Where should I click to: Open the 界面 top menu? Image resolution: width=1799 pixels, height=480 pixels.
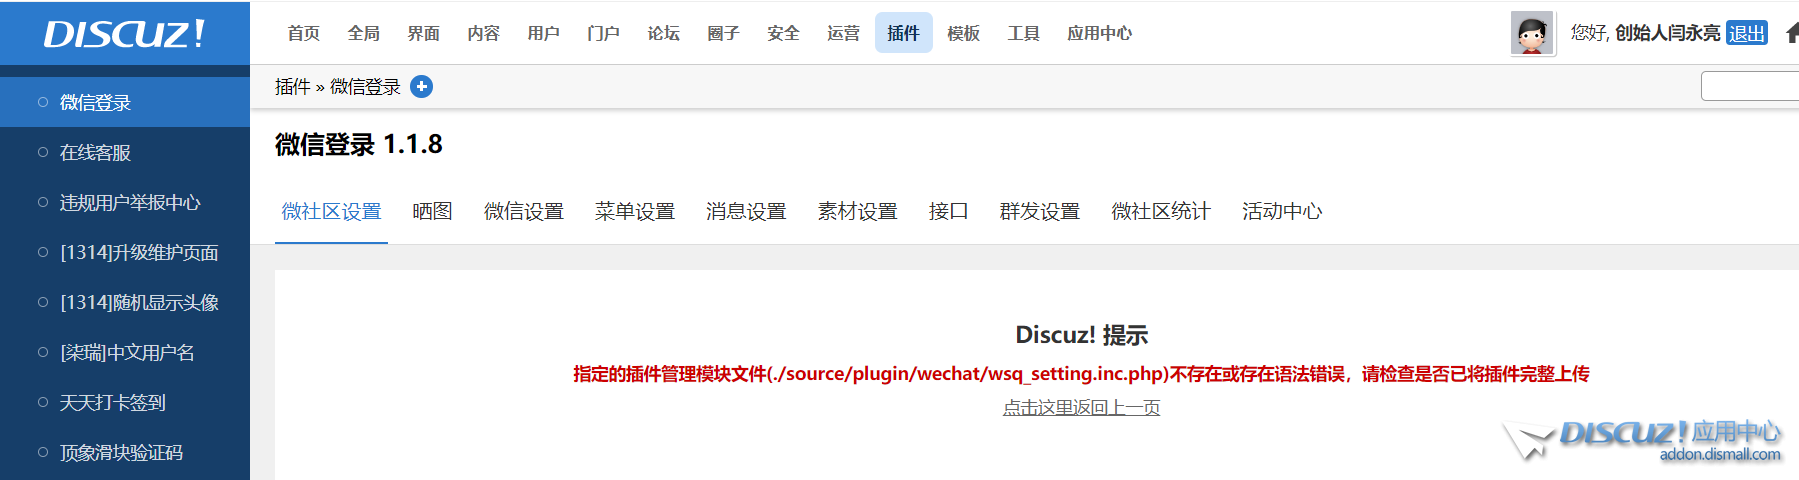click(424, 33)
